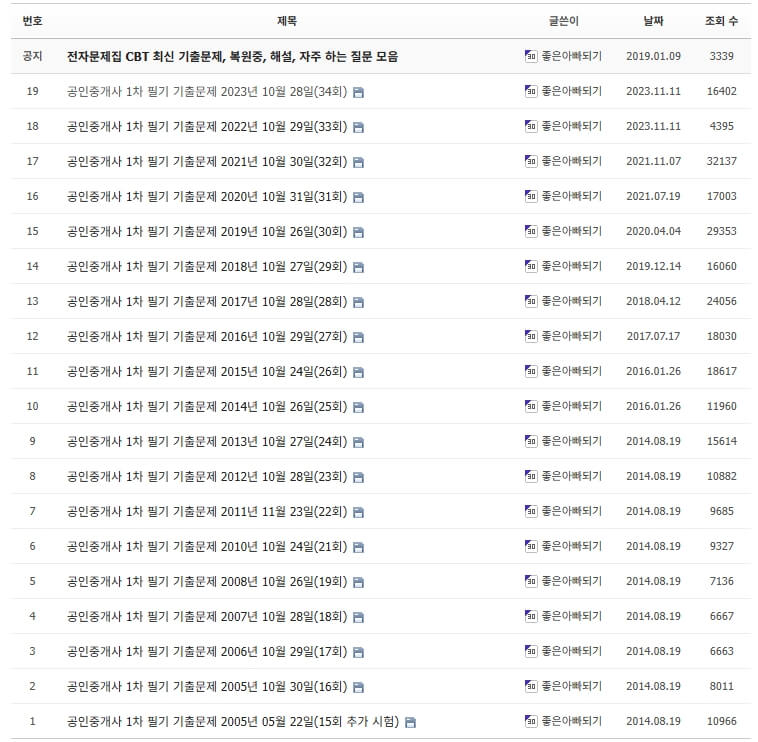The width and height of the screenshot is (758, 742).
Task: Click author 좋은아빠되기 in row 3
Action: pyautogui.click(x=571, y=651)
